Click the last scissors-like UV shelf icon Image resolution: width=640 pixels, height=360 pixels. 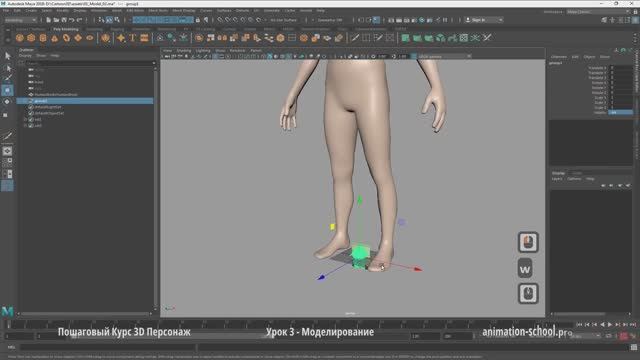click(x=487, y=38)
